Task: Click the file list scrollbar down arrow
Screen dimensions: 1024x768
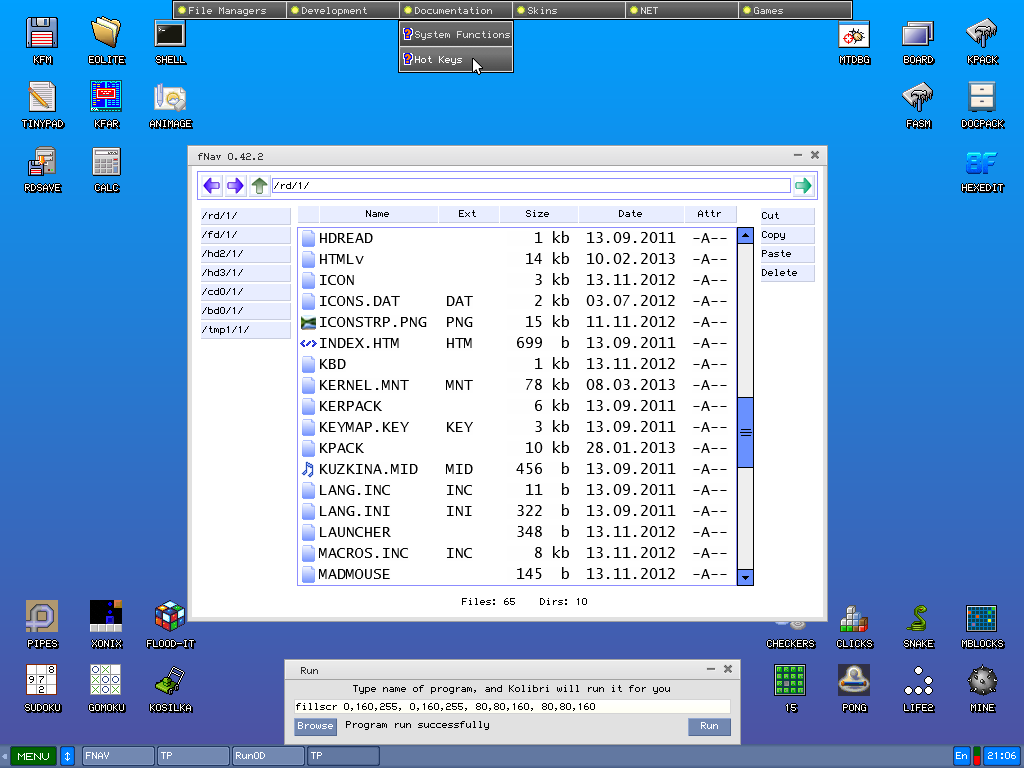Action: click(745, 577)
